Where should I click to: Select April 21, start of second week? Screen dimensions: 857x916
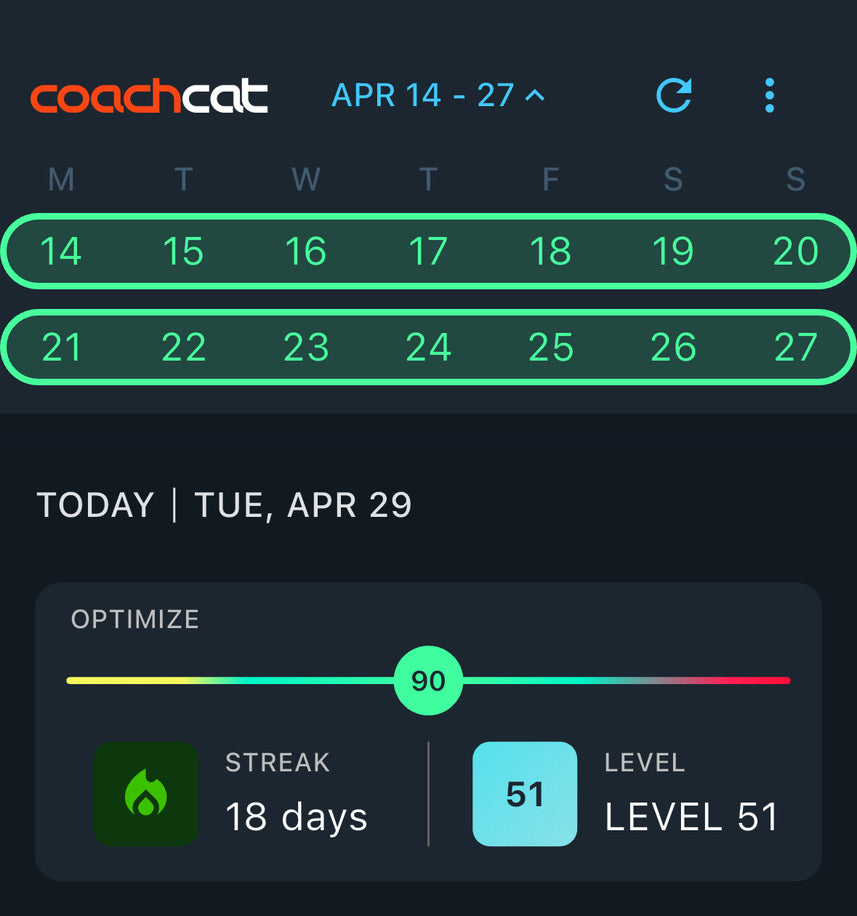point(61,348)
